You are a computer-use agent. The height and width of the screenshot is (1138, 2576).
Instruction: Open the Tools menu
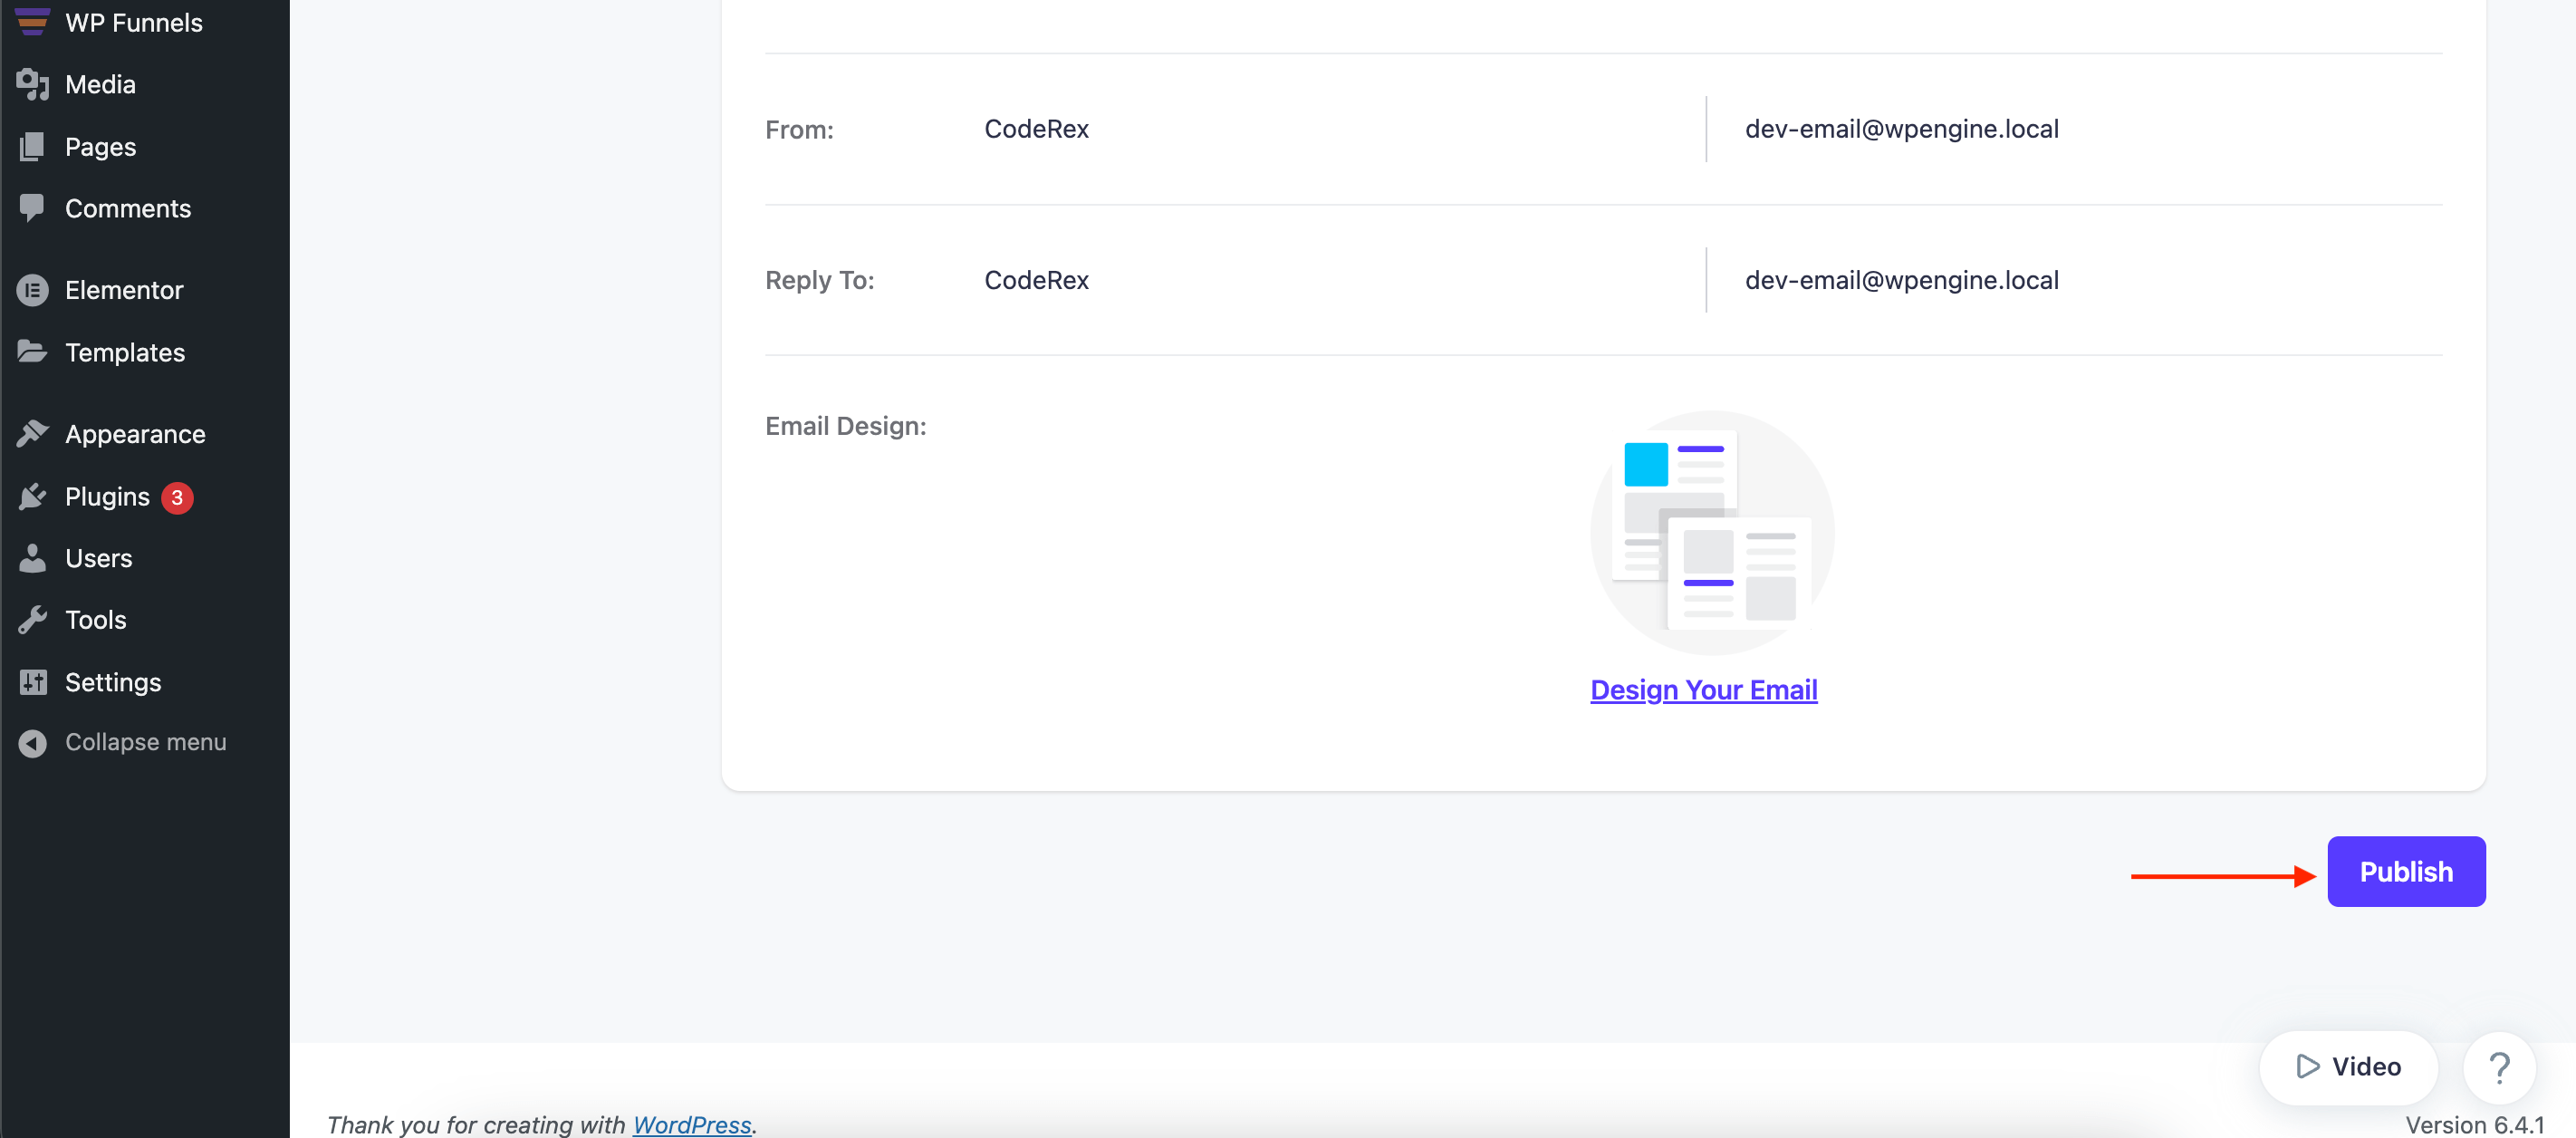(95, 620)
